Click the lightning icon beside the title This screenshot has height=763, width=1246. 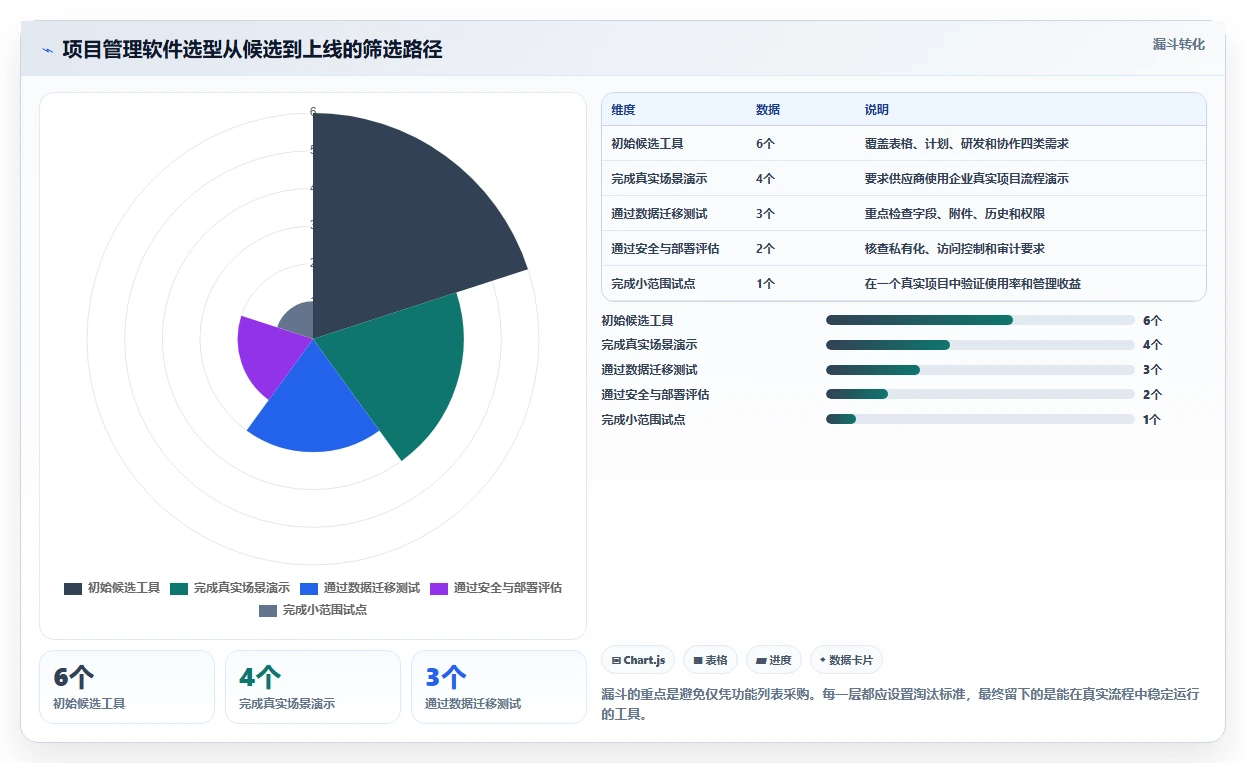(47, 50)
